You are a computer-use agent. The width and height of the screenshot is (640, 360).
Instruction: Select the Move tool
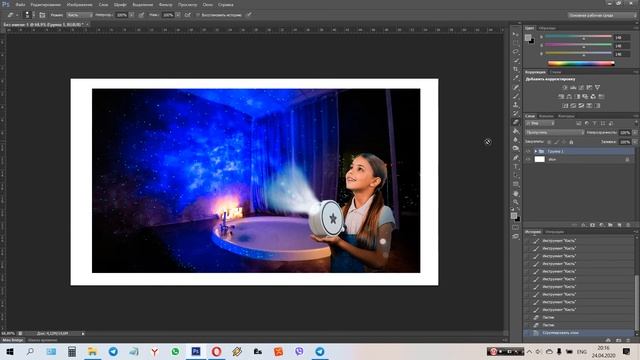pyautogui.click(x=516, y=34)
